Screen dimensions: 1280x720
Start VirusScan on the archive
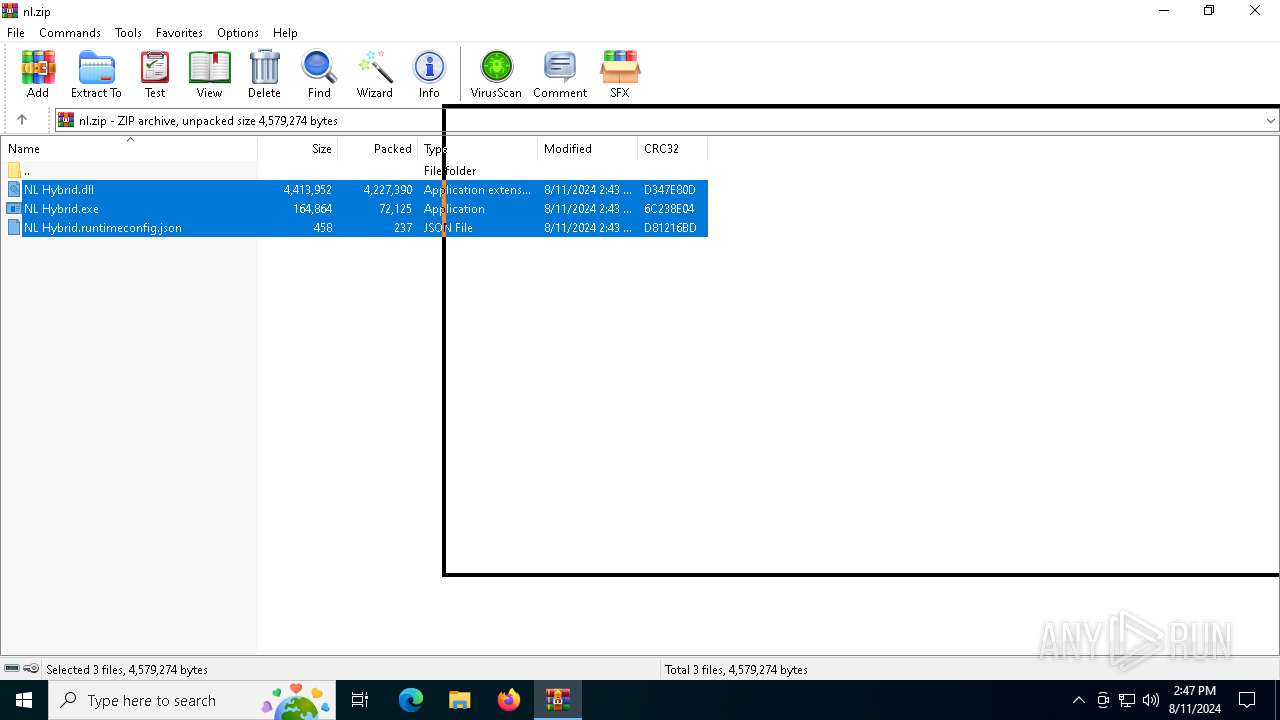pyautogui.click(x=496, y=75)
